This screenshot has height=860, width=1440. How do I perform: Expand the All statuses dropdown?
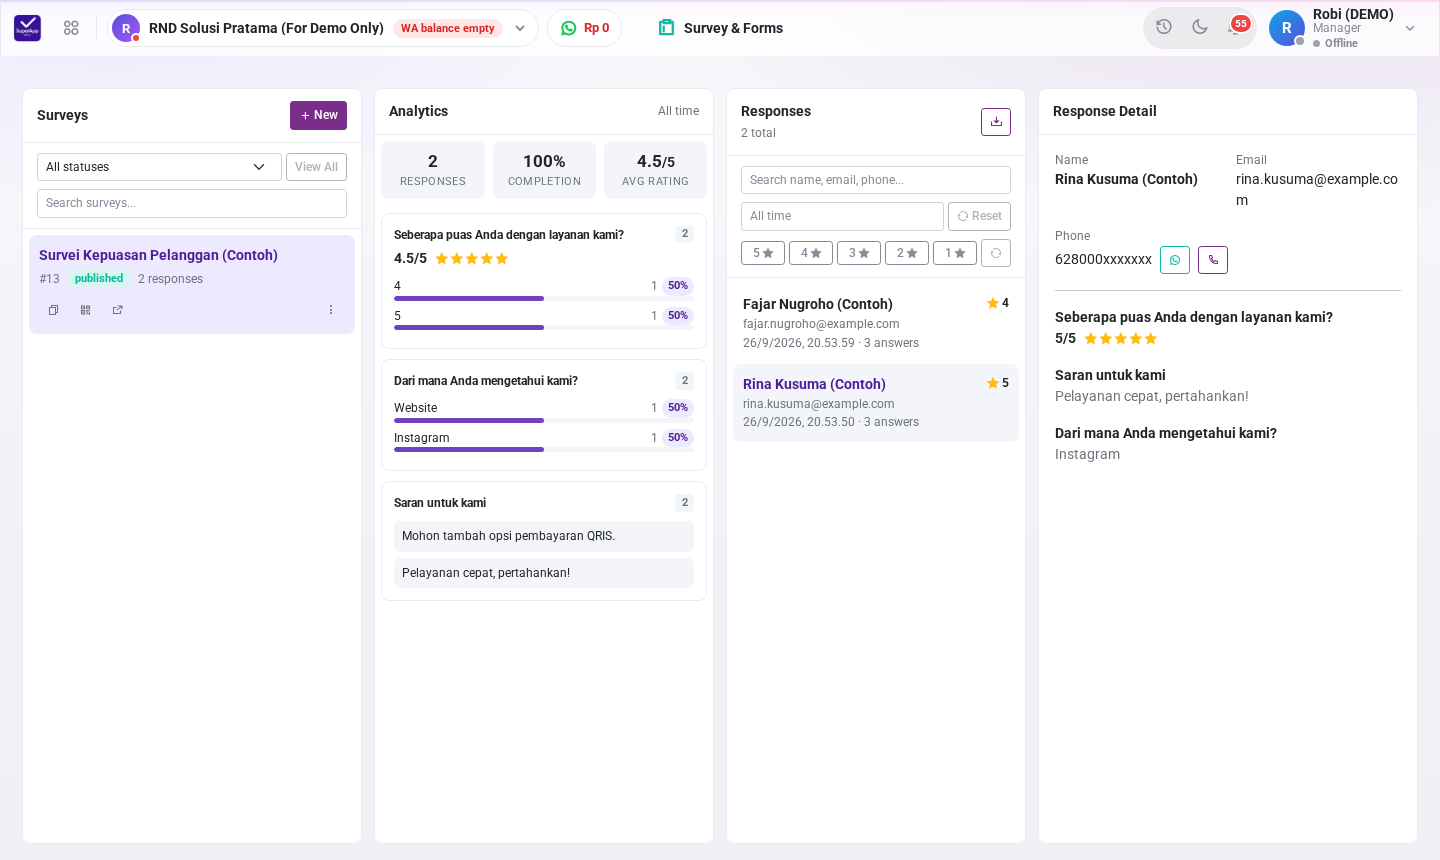tap(159, 167)
